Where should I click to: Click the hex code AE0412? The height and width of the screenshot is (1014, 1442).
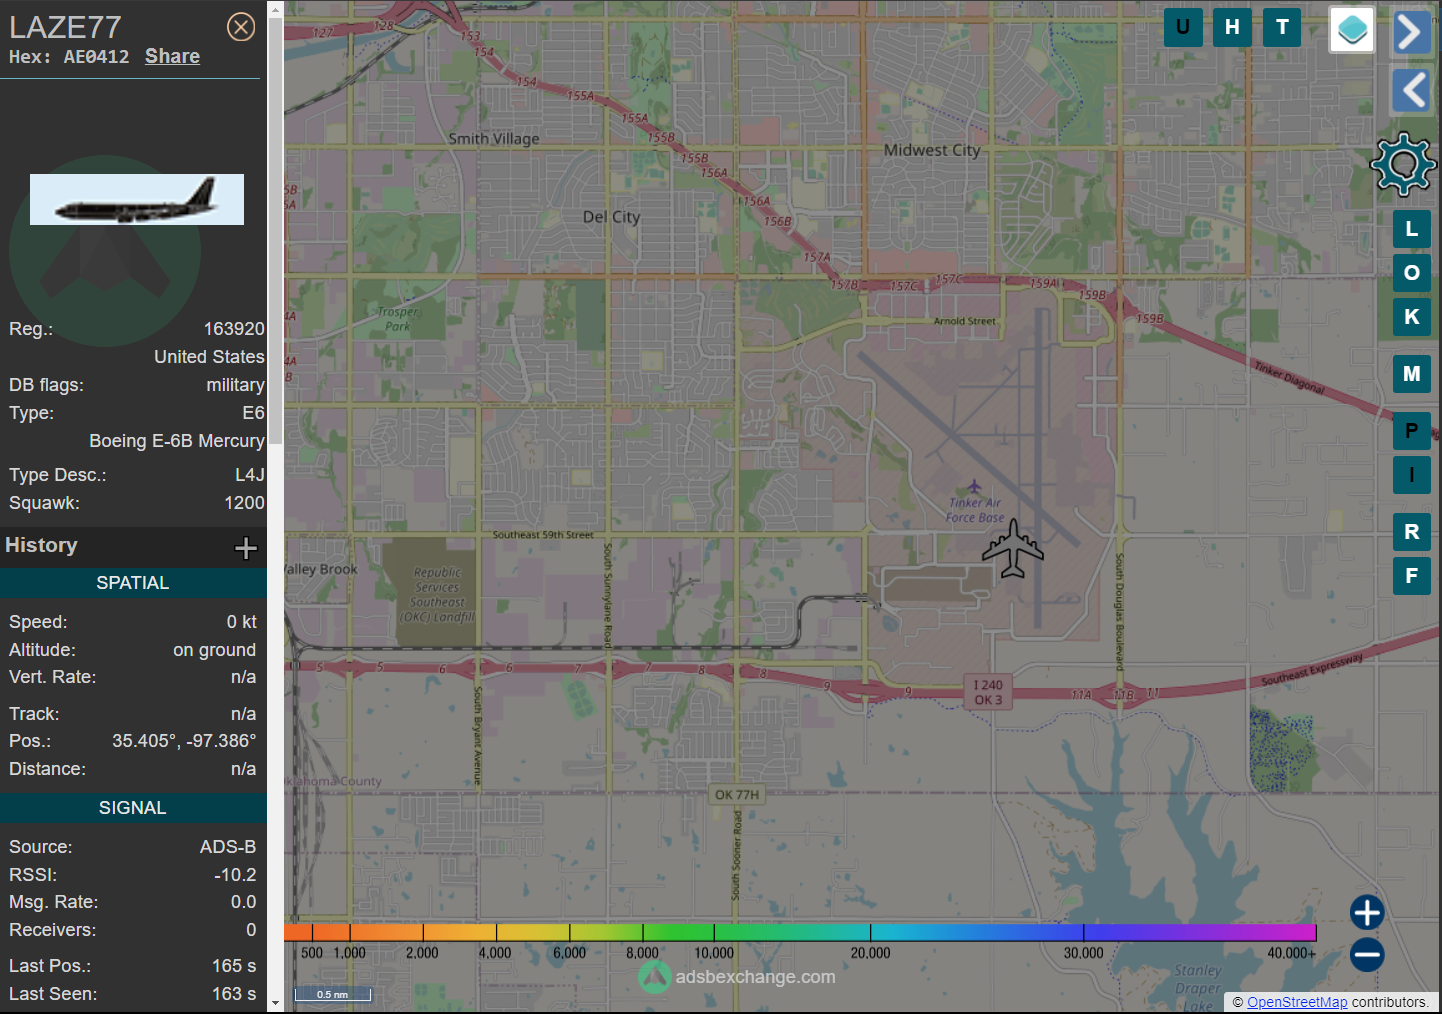96,57
